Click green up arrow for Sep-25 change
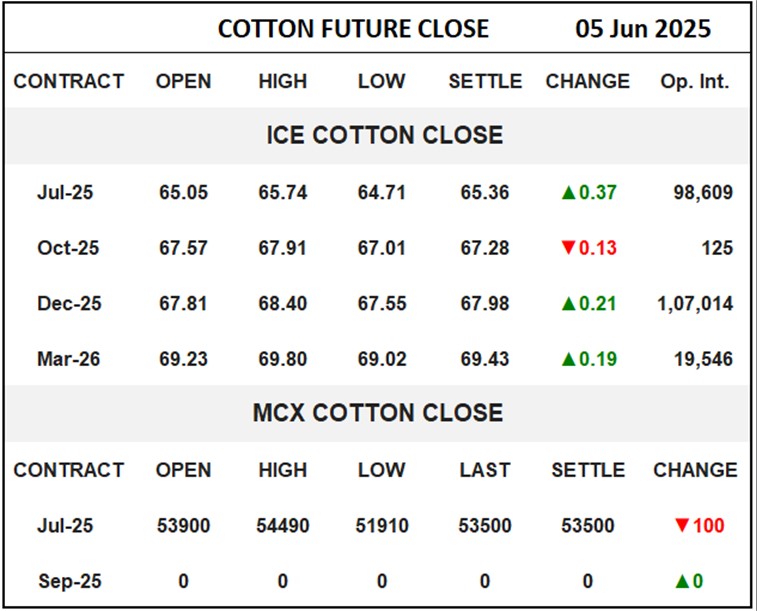Image resolution: width=757 pixels, height=611 pixels. 684,581
